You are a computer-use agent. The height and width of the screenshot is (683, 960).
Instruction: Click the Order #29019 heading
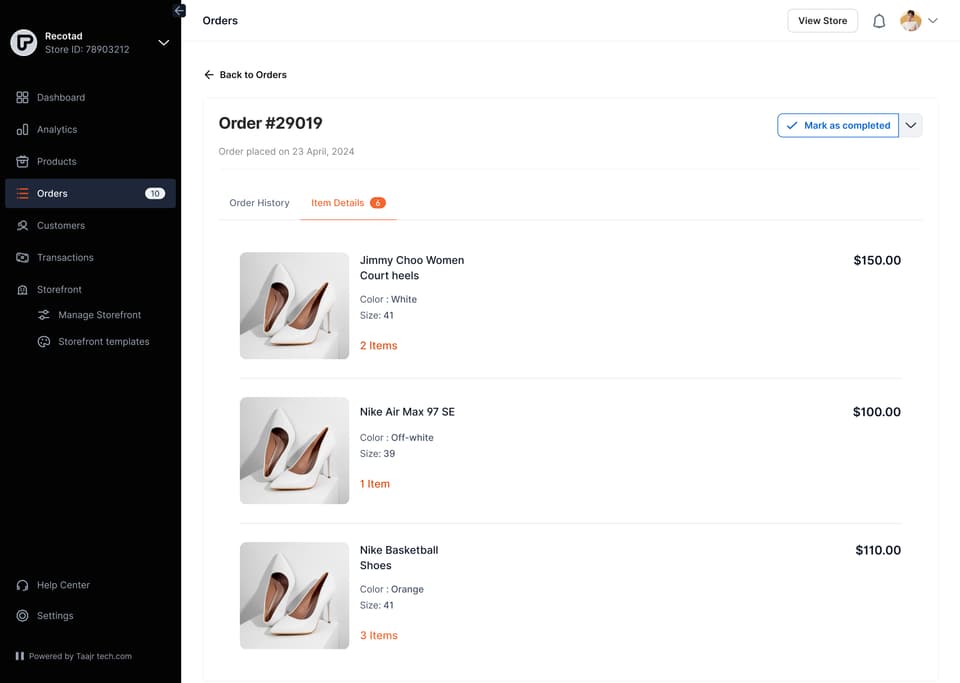pos(271,123)
